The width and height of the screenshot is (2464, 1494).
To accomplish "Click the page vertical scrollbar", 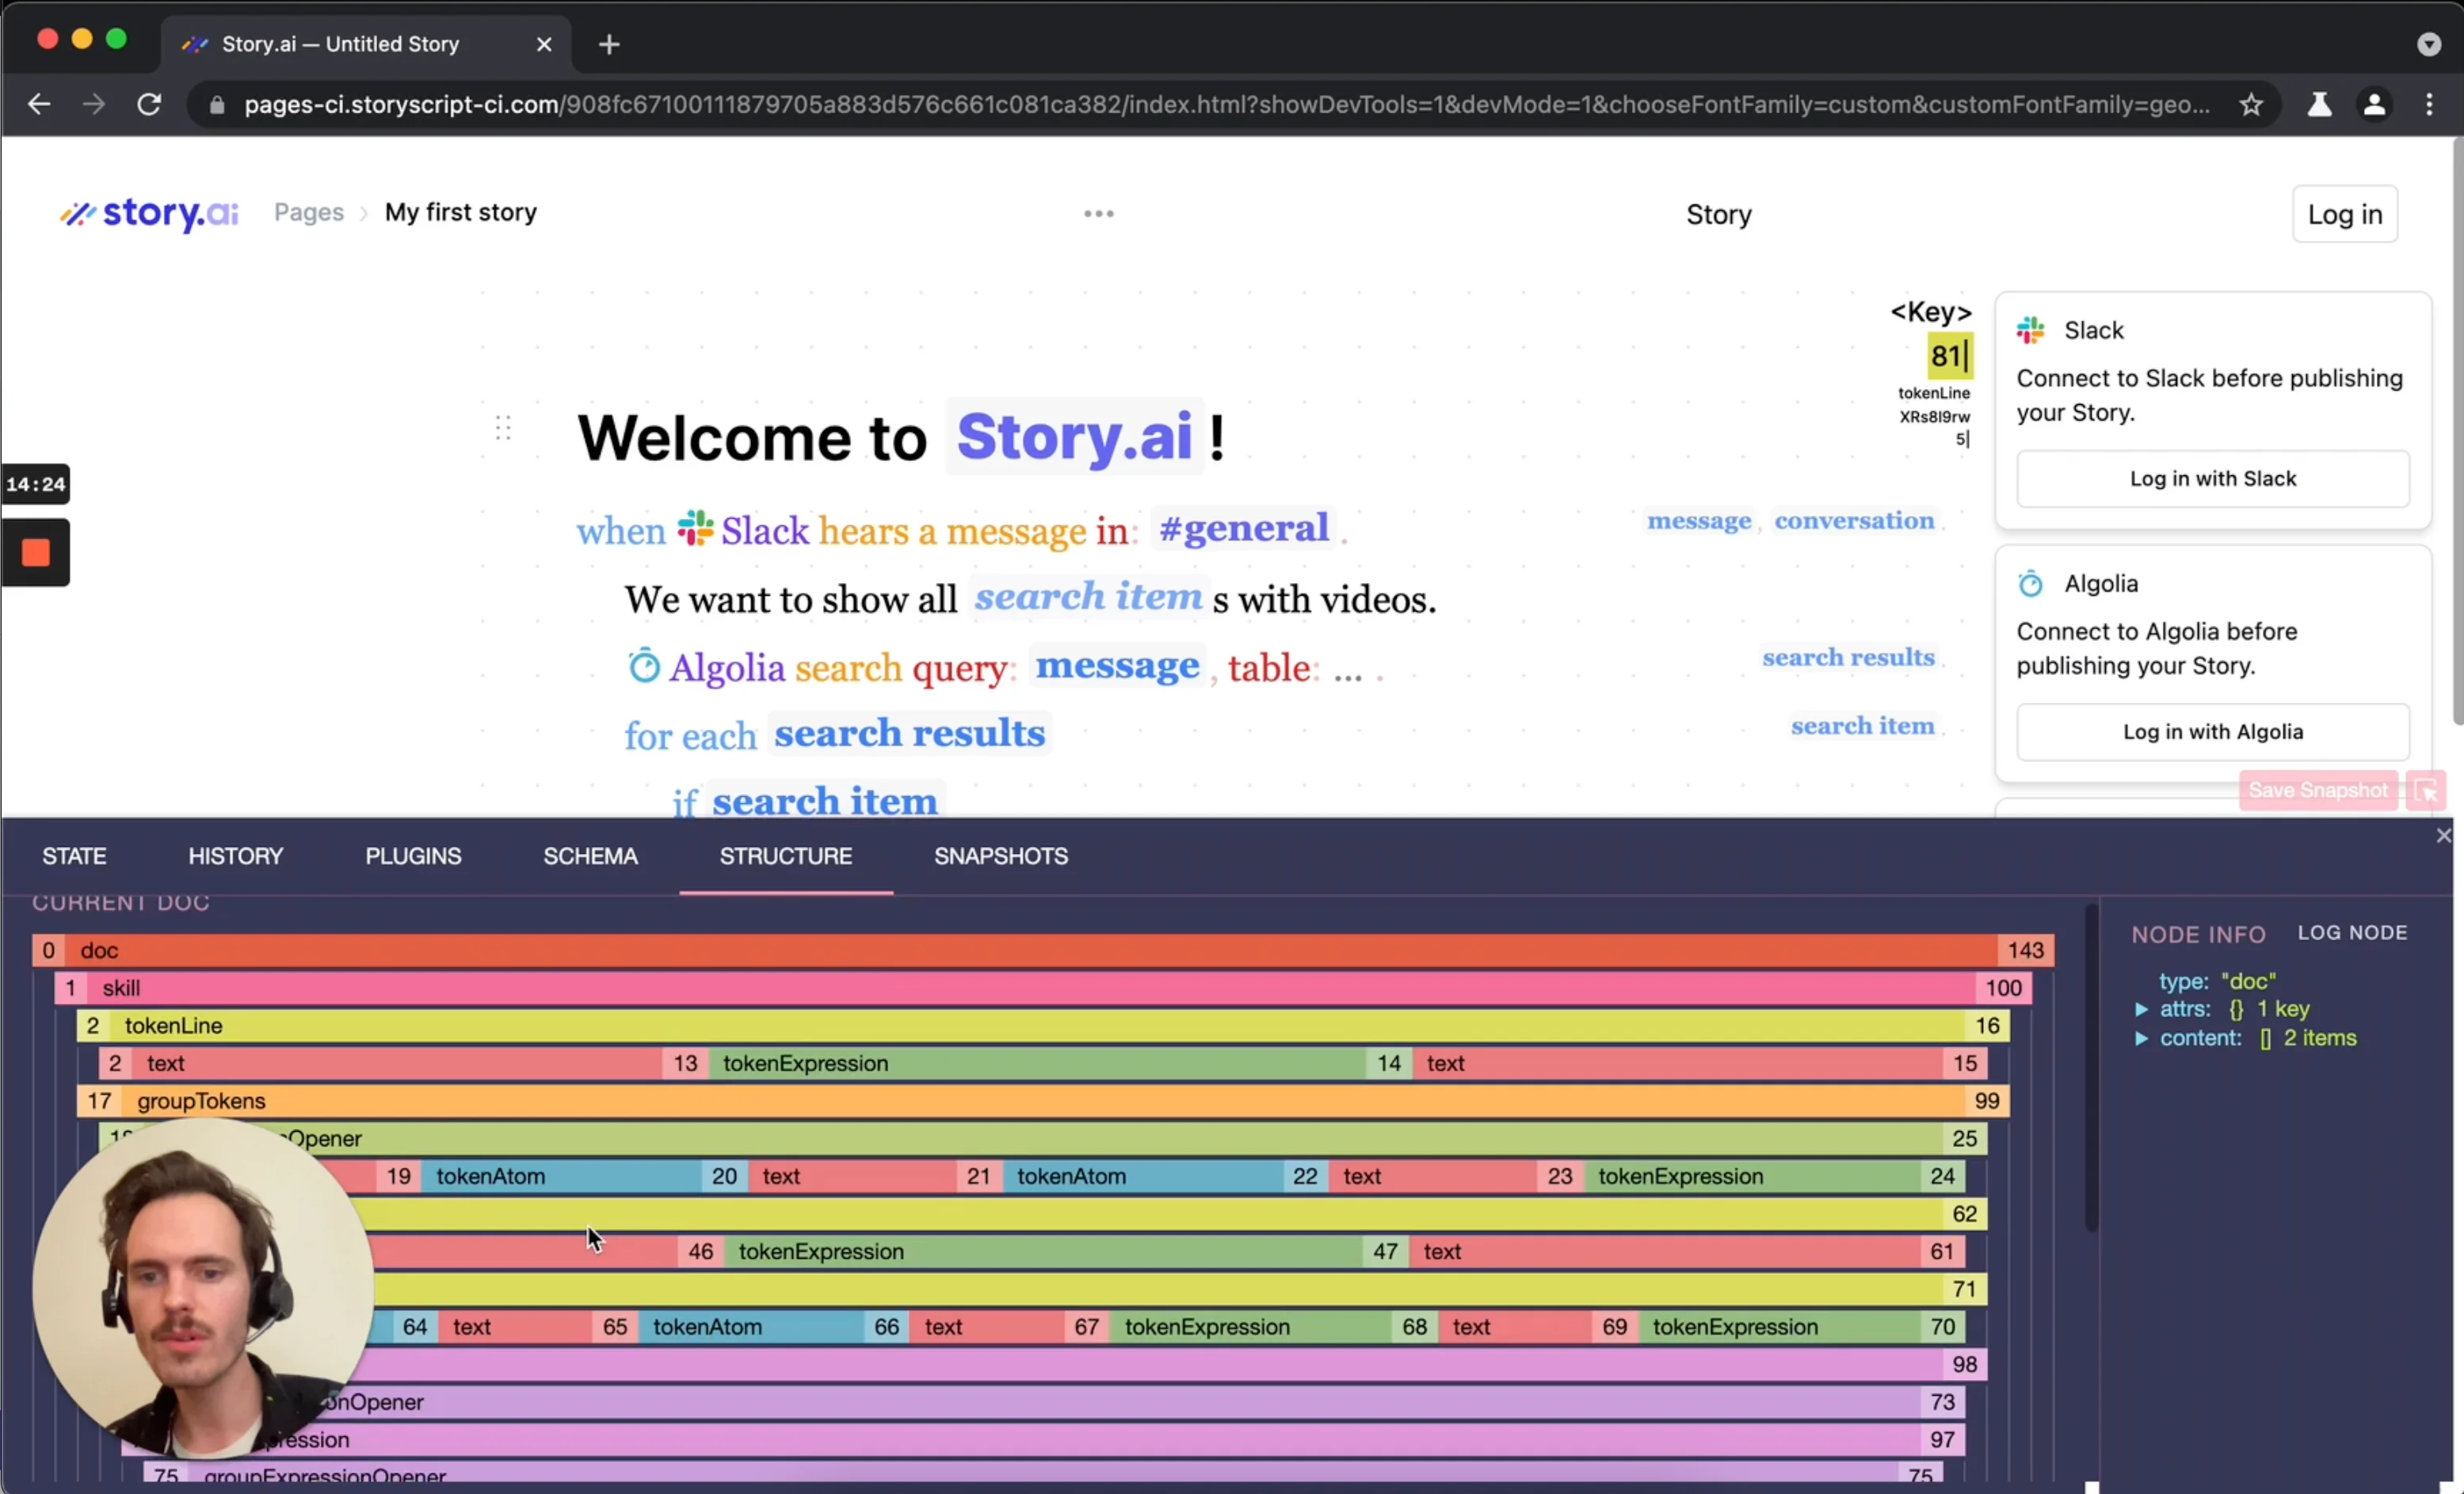I will 2457,430.
